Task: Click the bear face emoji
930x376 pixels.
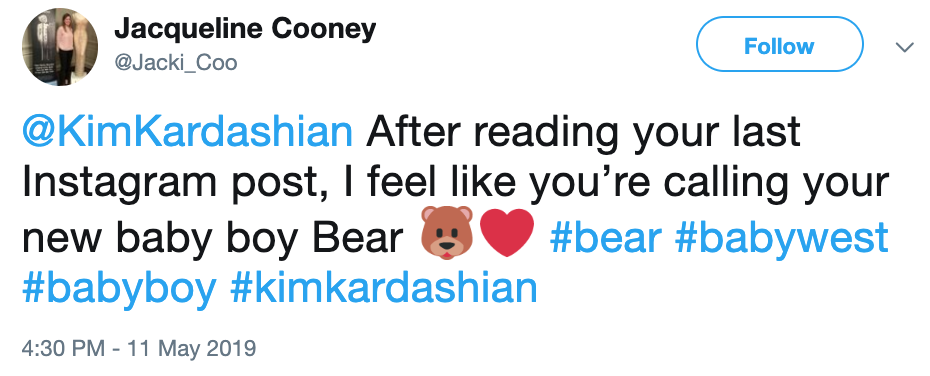Action: [x=447, y=233]
